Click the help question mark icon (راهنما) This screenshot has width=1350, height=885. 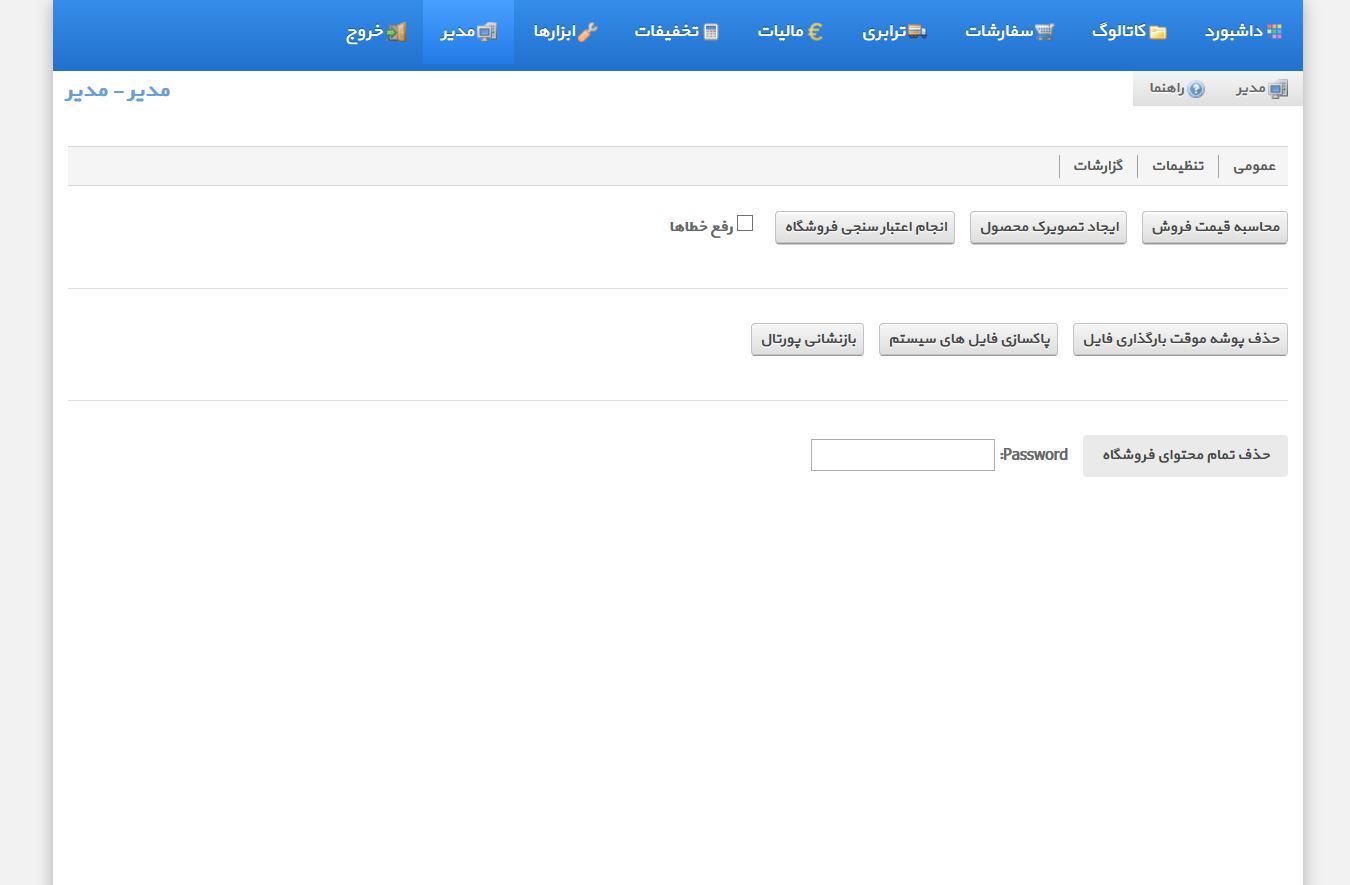pyautogui.click(x=1196, y=89)
